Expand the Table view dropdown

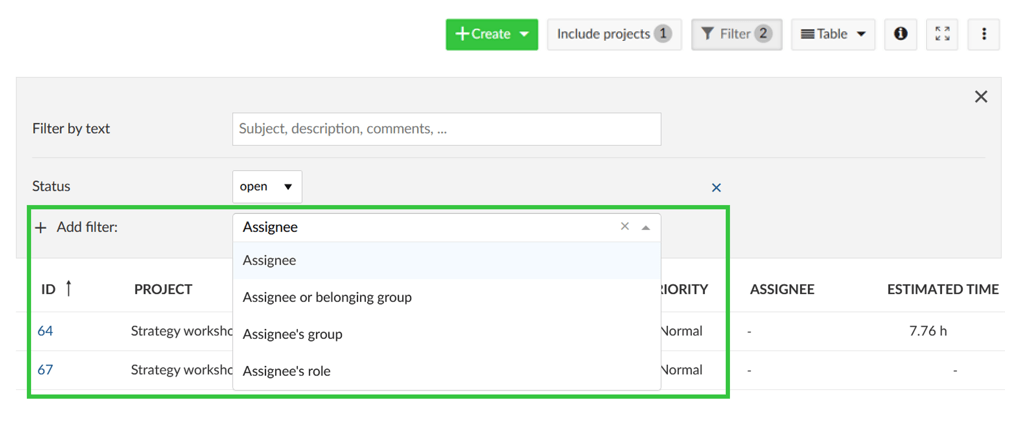[833, 34]
